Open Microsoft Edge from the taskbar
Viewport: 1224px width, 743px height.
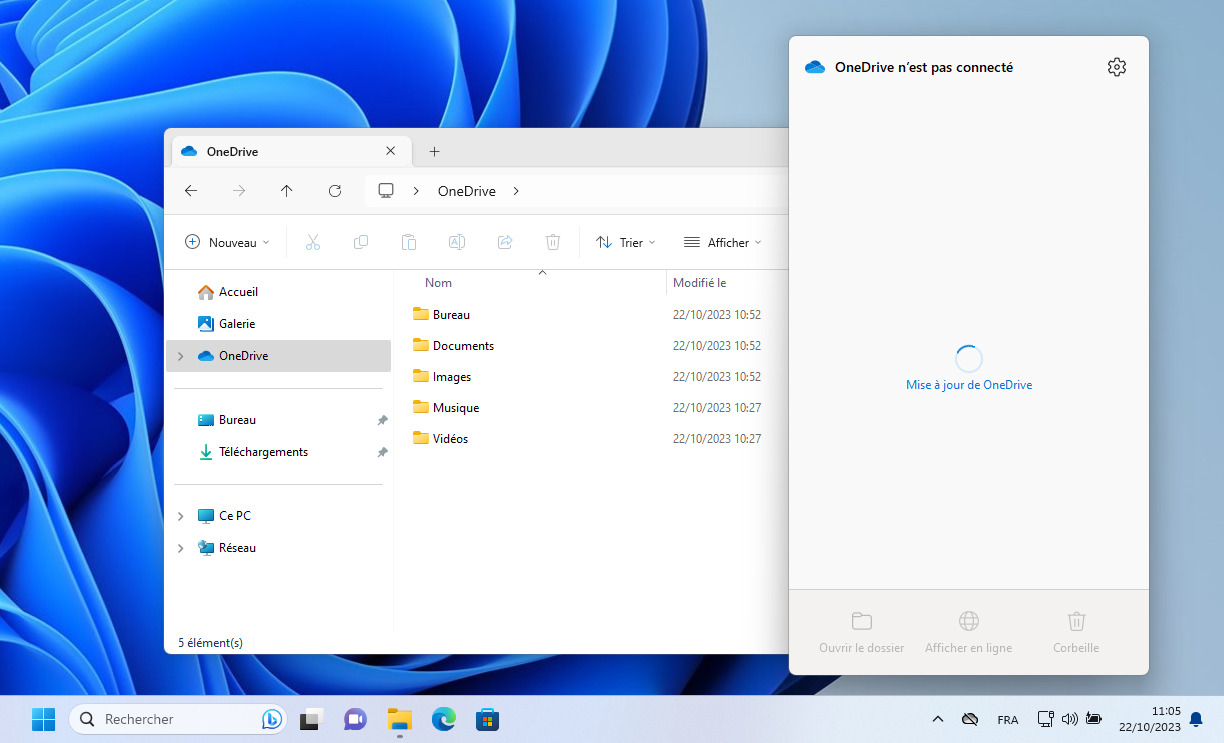[x=443, y=719]
